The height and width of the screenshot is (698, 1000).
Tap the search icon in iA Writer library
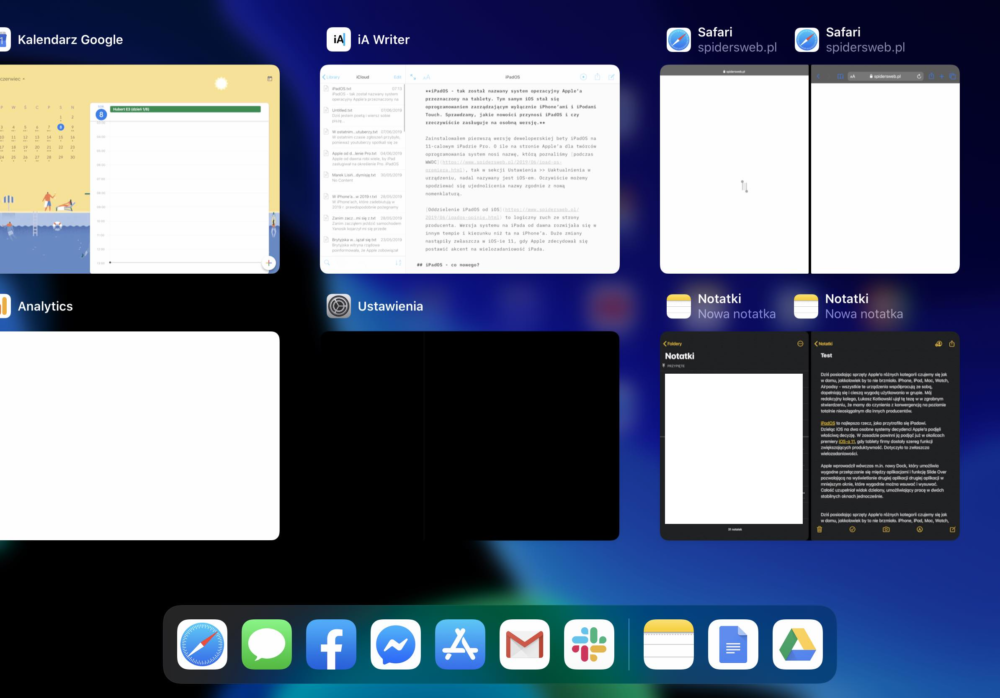(x=327, y=263)
